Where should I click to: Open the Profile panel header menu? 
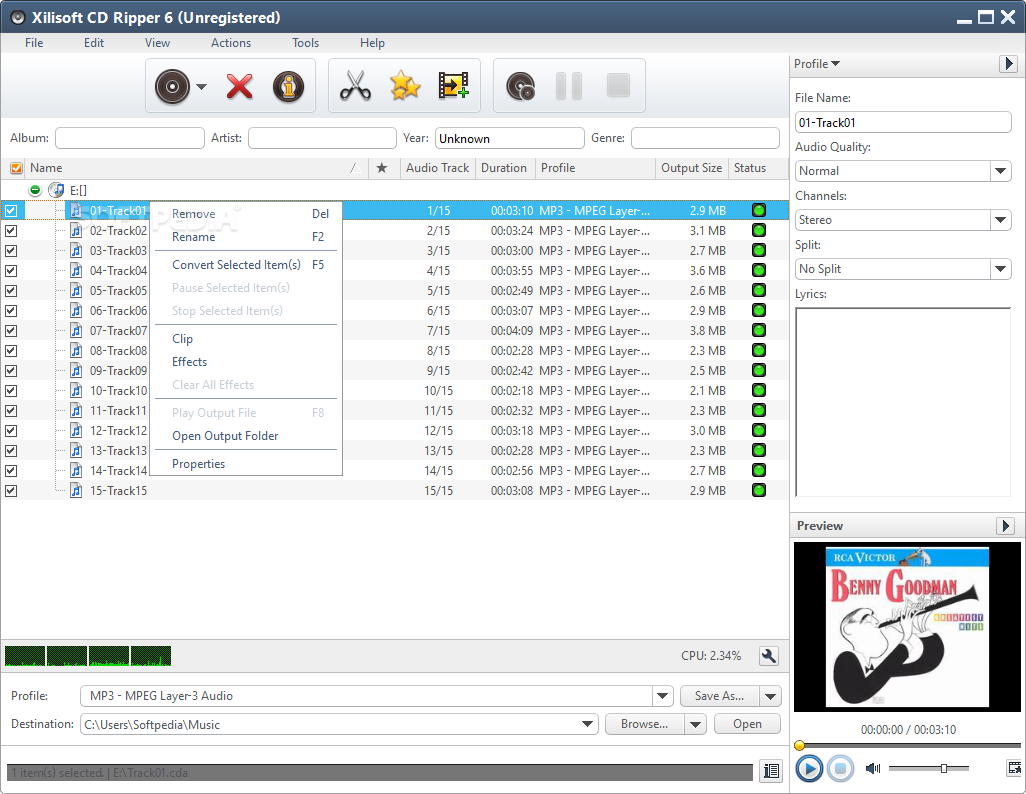click(x=817, y=64)
